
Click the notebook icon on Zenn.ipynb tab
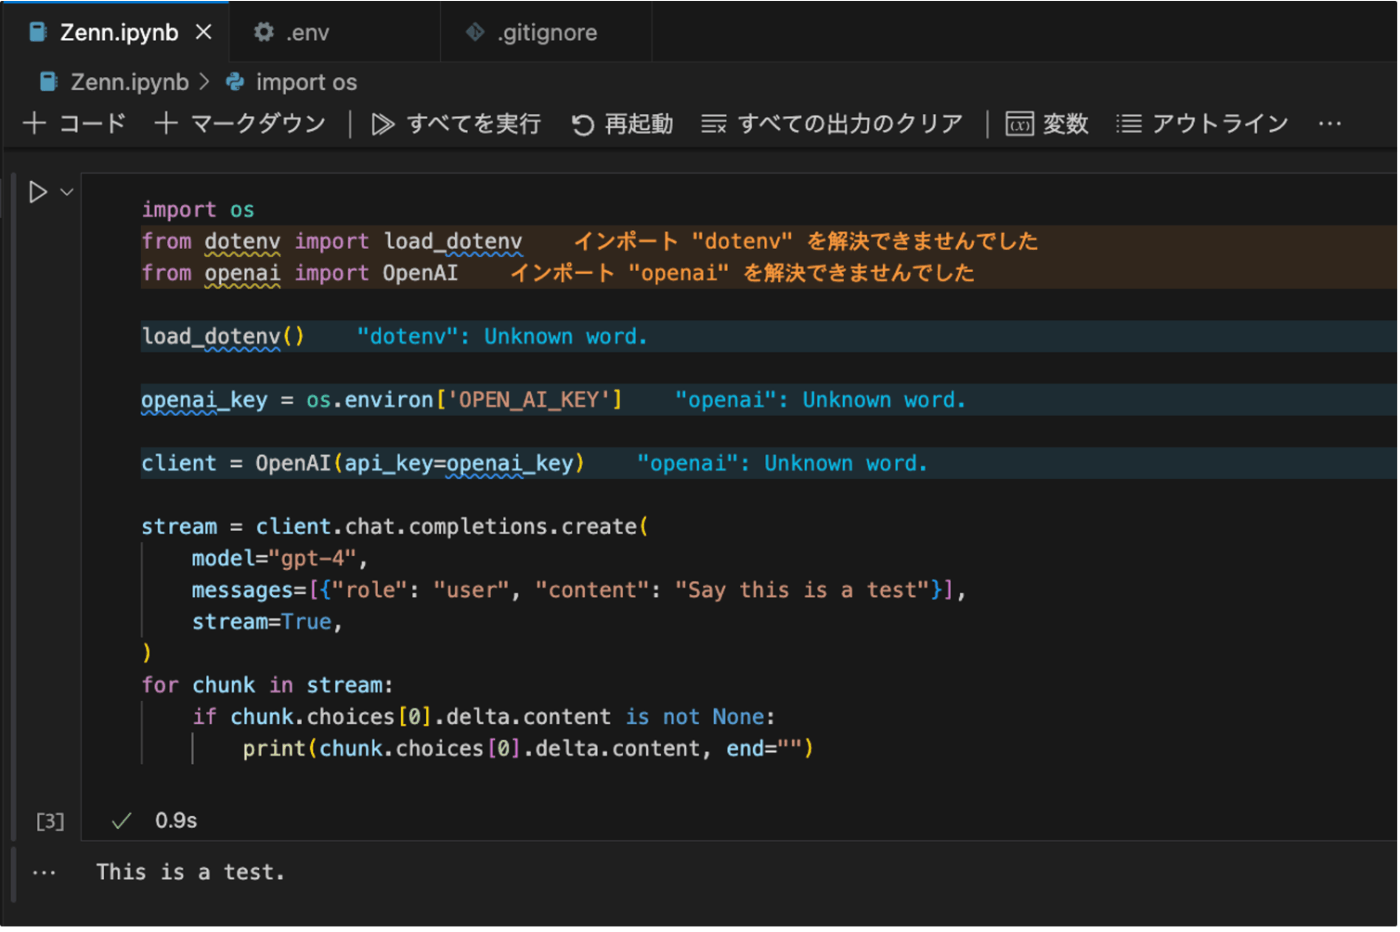pos(38,32)
